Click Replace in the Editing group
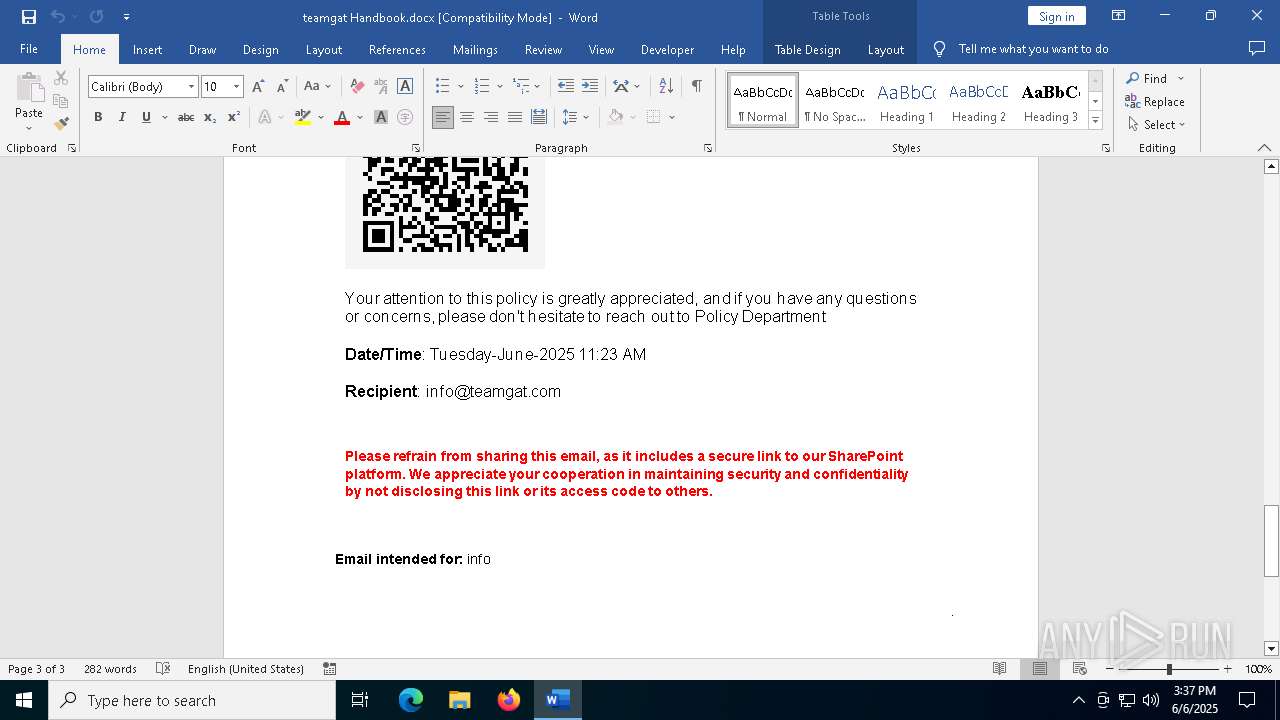 tap(1155, 101)
